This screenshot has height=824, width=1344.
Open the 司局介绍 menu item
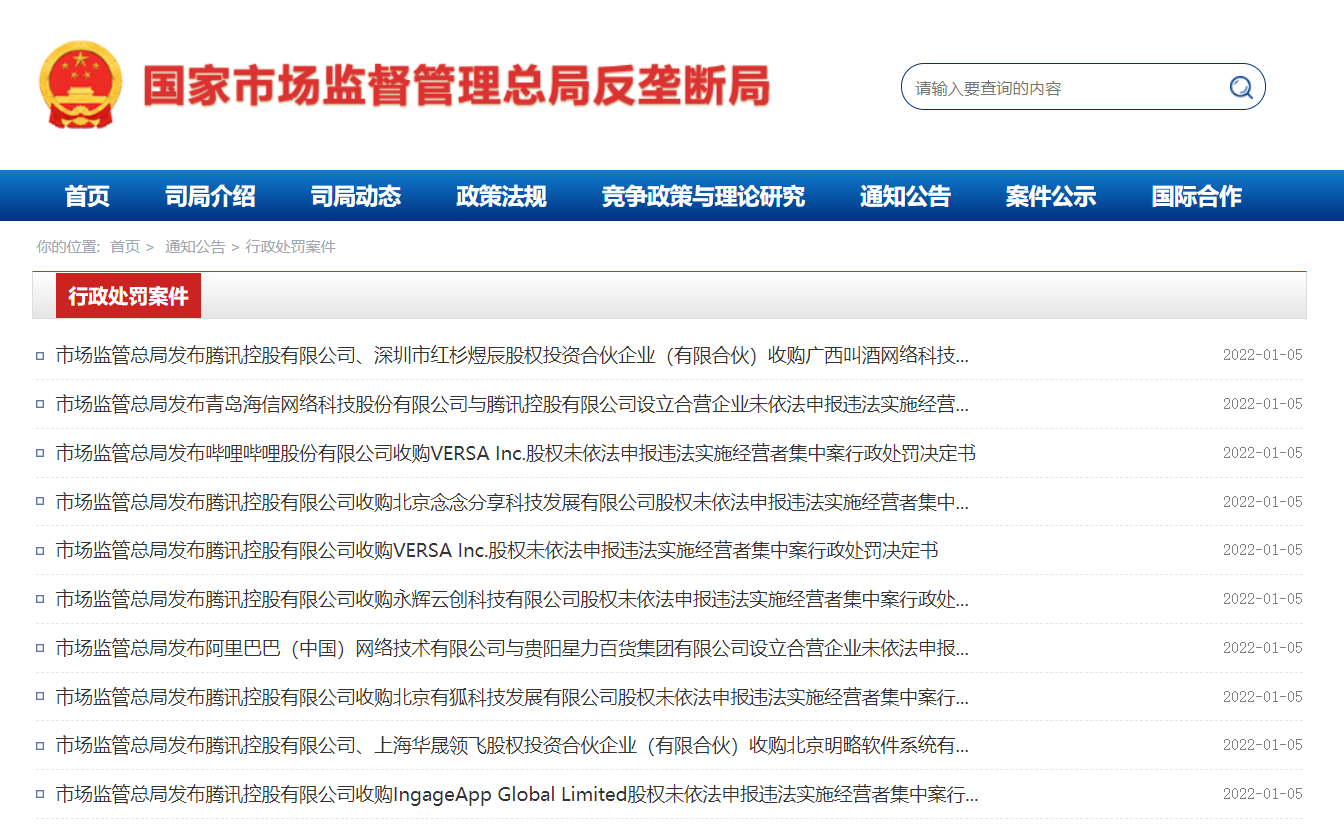[x=210, y=196]
